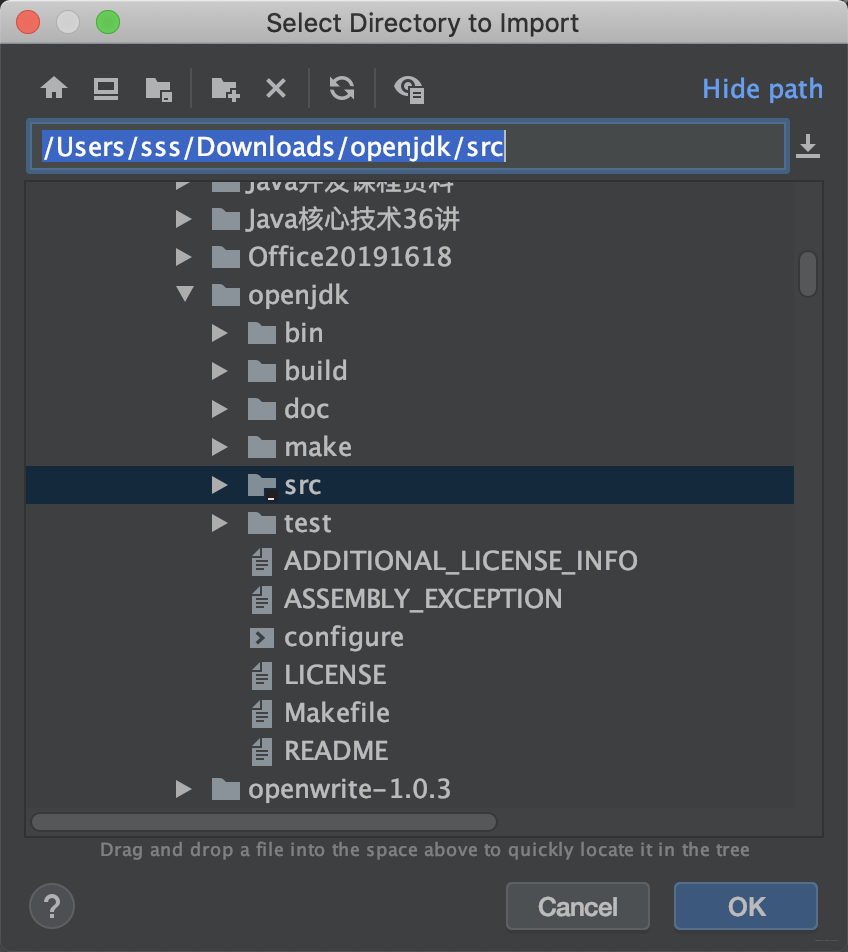Select the configure file name

pyautogui.click(x=344, y=638)
